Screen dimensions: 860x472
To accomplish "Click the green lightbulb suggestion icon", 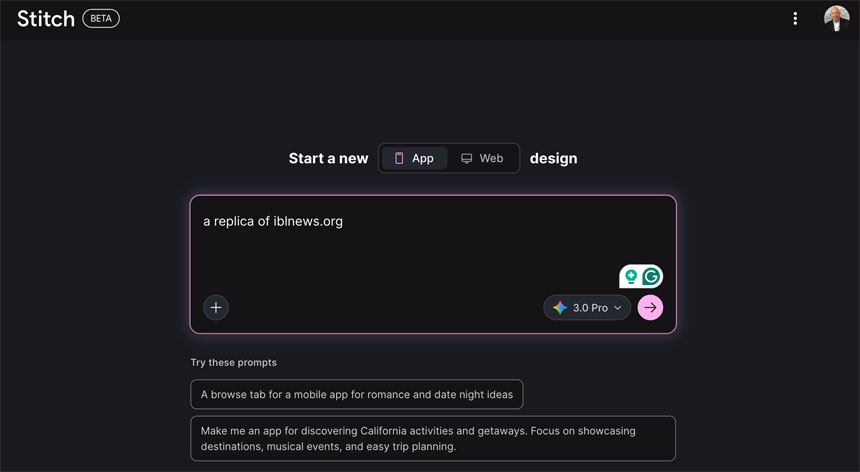I will click(x=631, y=277).
